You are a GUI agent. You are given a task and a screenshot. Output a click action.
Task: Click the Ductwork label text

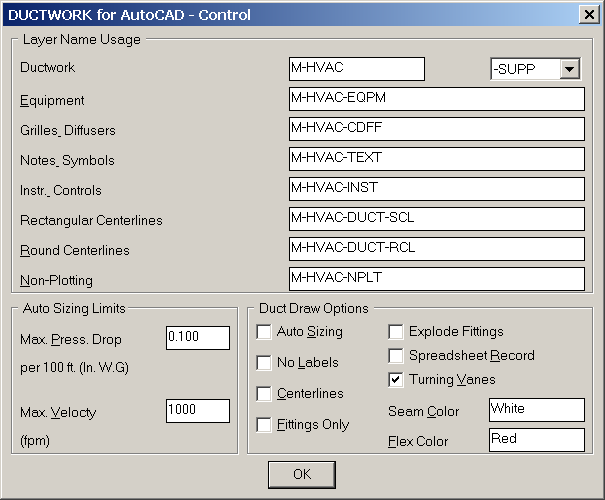pyautogui.click(x=47, y=68)
